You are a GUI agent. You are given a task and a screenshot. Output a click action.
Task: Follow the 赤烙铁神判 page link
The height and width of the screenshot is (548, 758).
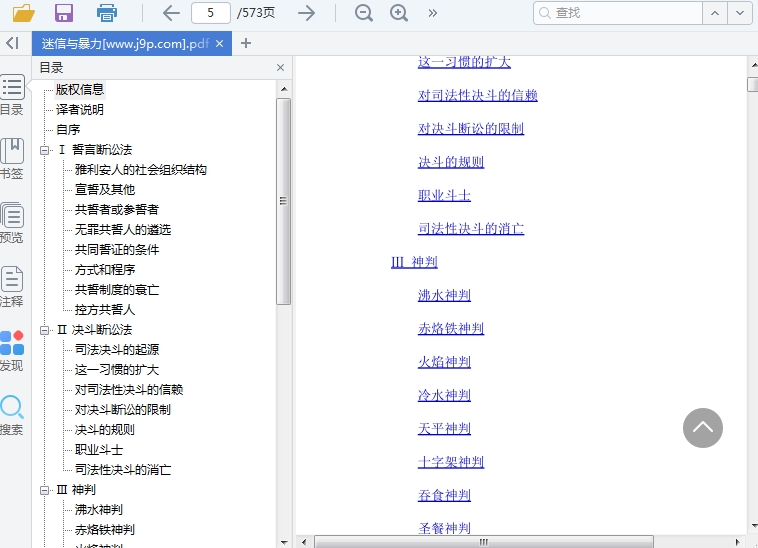451,329
